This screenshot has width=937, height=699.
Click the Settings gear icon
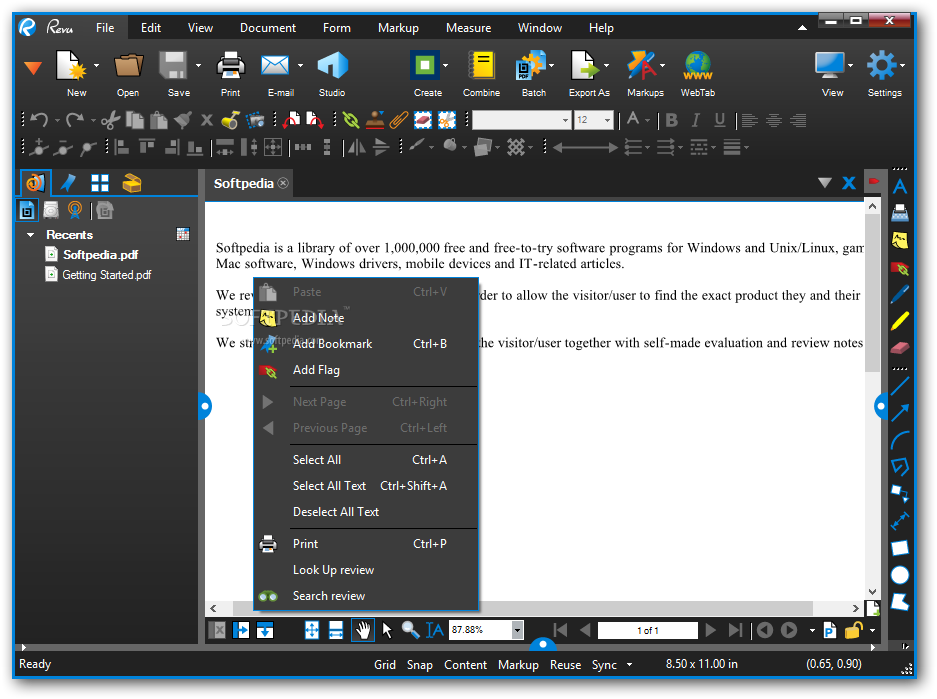point(882,65)
